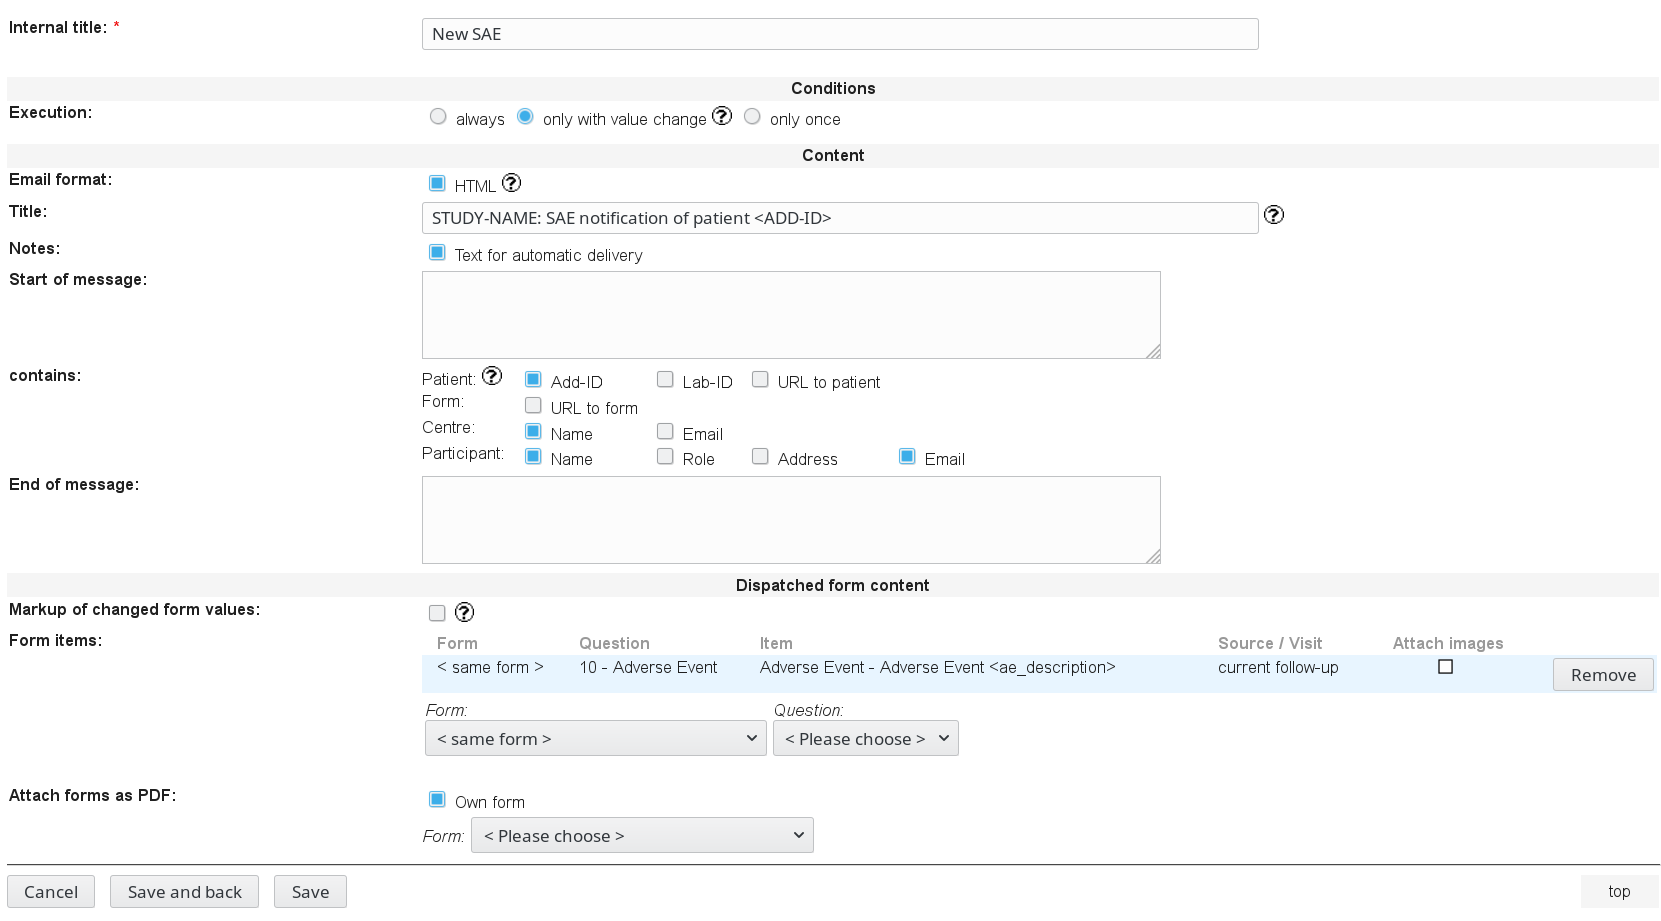The width and height of the screenshot is (1661, 921).
Task: Click into the End of message textarea
Action: tap(791, 520)
